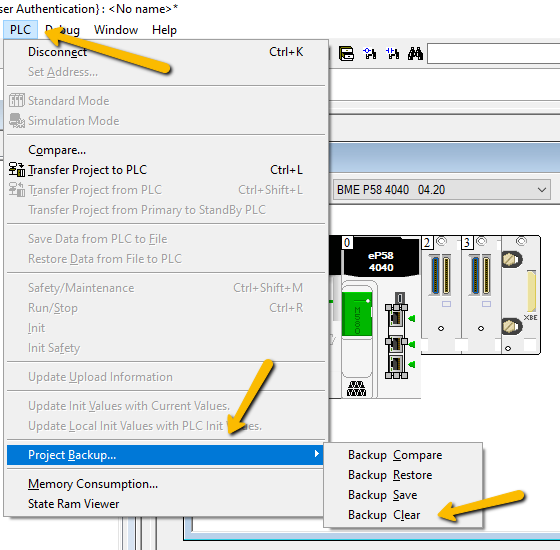This screenshot has width=560, height=550.
Task: Open Memory Consumption...
Action: (166, 484)
